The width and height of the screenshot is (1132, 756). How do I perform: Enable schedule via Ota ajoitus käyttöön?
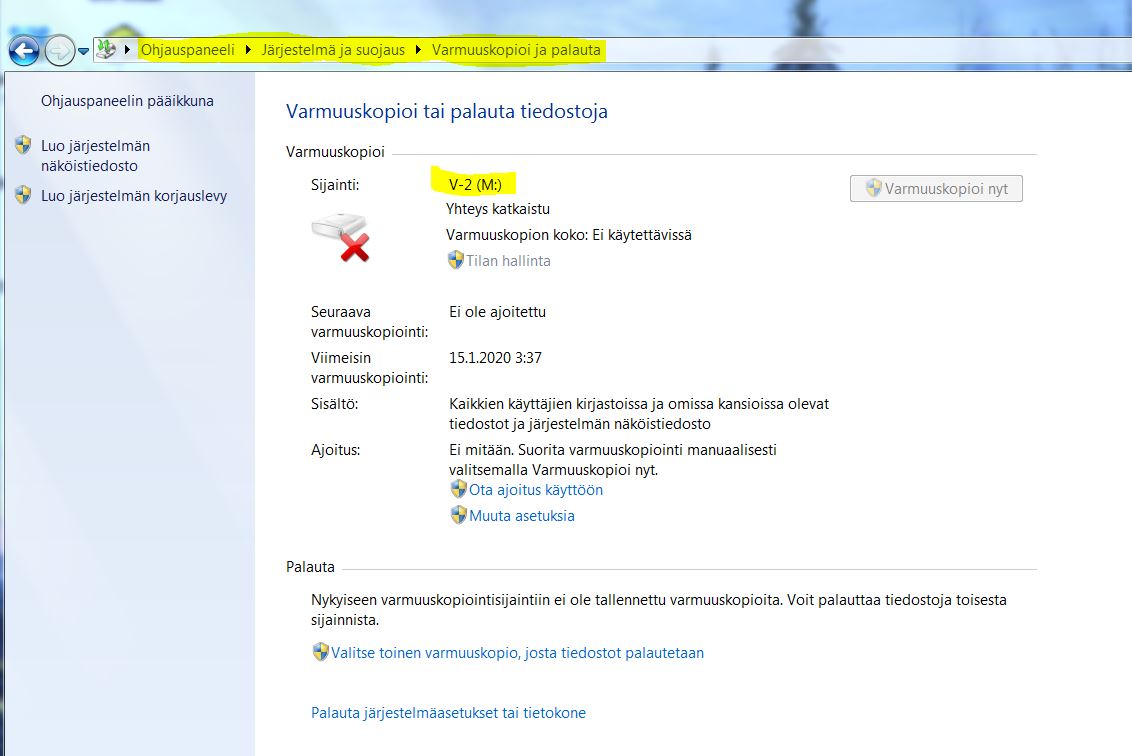pyautogui.click(x=536, y=490)
